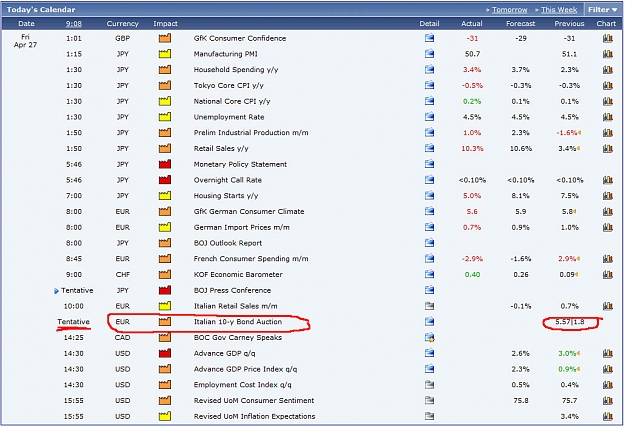Screen dimensions: 625x426
Task: Open detail icon for Monetary Policy Statement
Action: pyautogui.click(x=429, y=164)
